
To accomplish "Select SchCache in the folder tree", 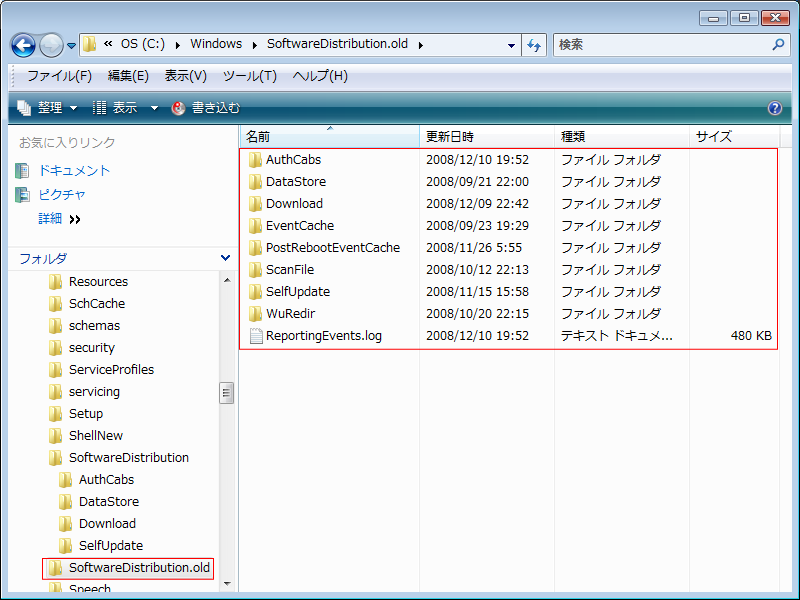I will [x=97, y=304].
